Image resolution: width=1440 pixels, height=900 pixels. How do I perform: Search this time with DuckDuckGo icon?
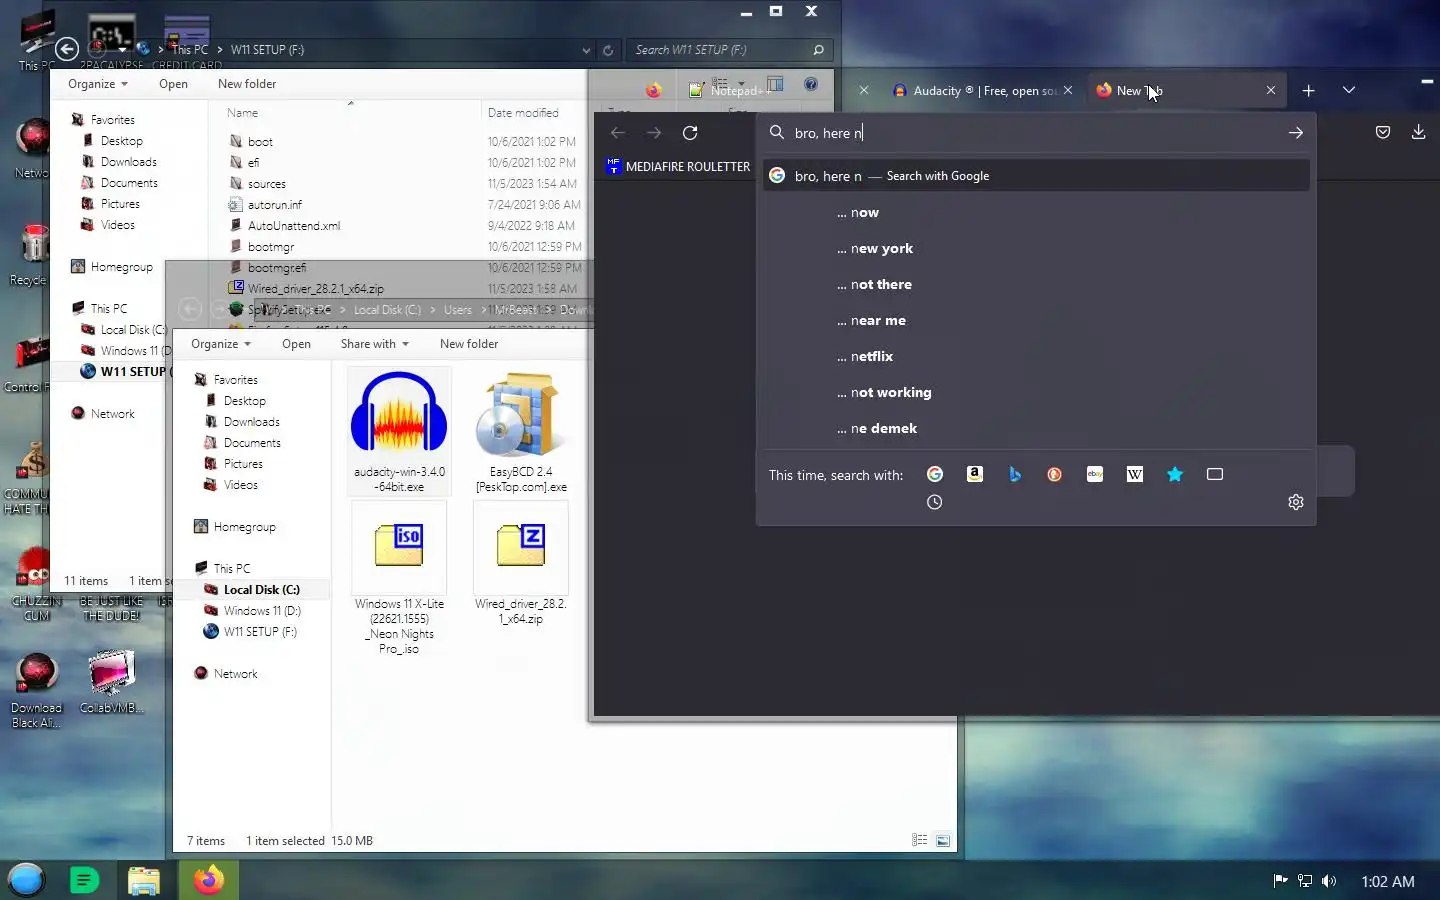coord(1055,475)
